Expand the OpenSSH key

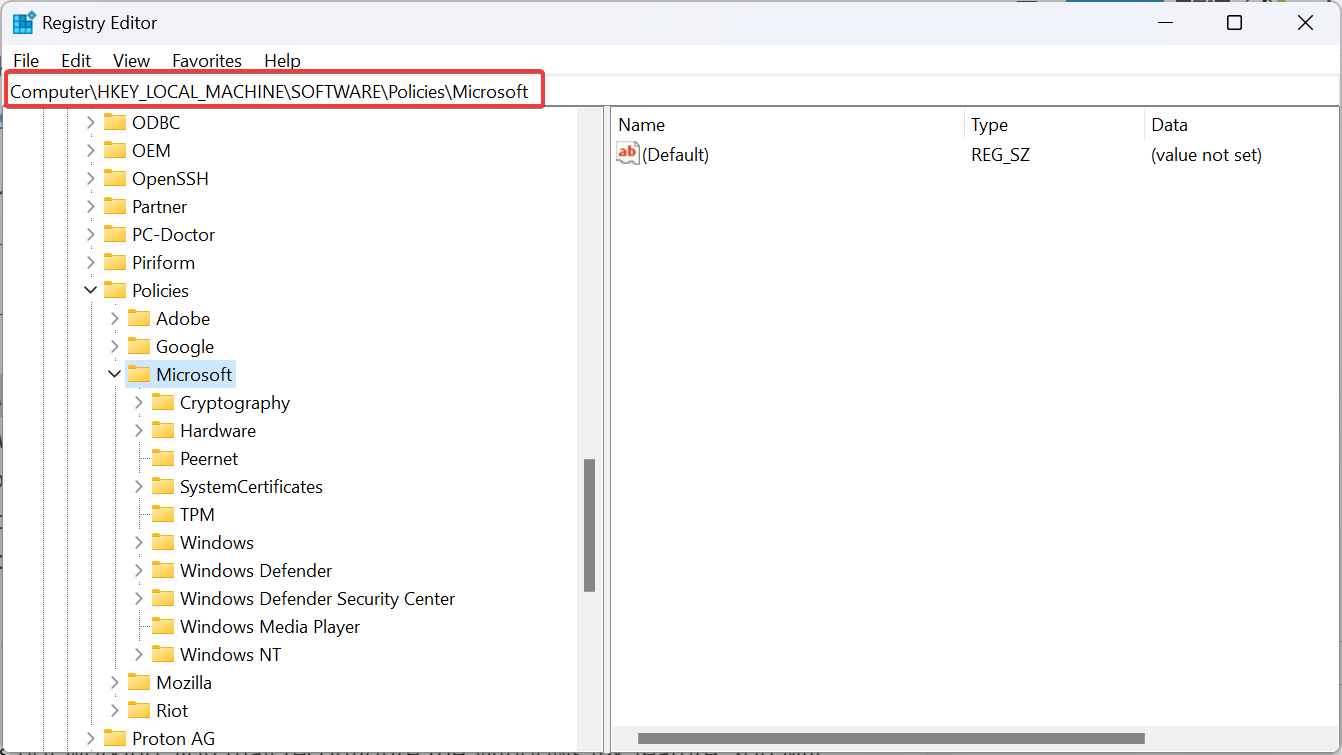tap(91, 178)
